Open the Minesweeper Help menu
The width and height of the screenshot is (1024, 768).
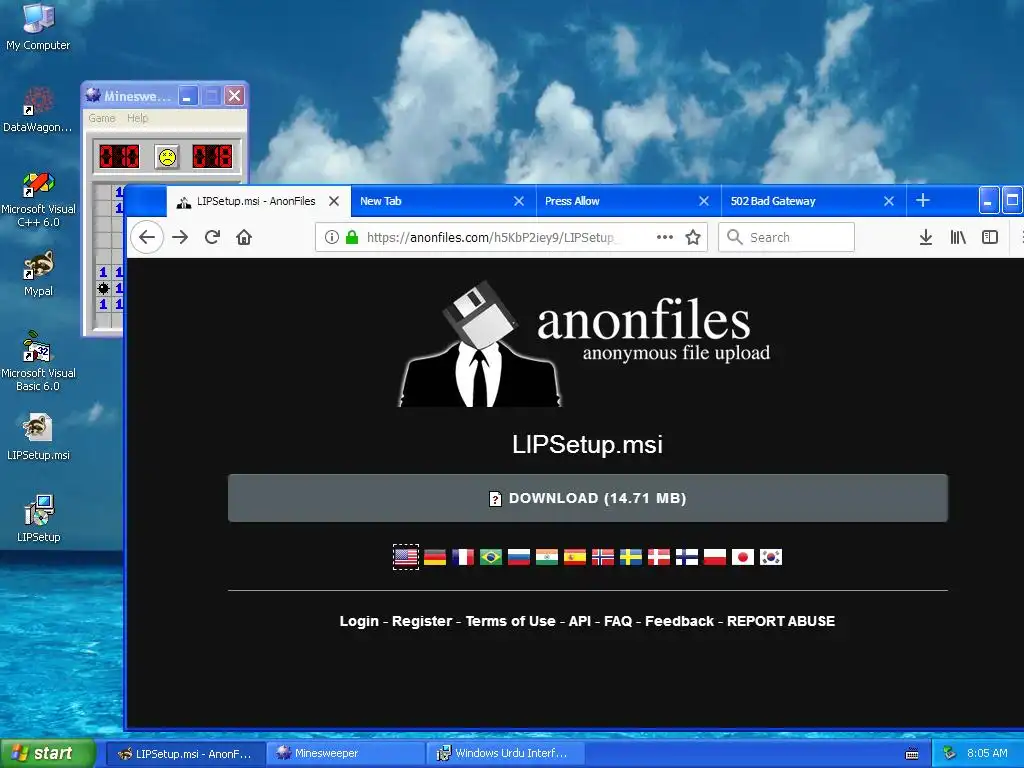point(138,118)
